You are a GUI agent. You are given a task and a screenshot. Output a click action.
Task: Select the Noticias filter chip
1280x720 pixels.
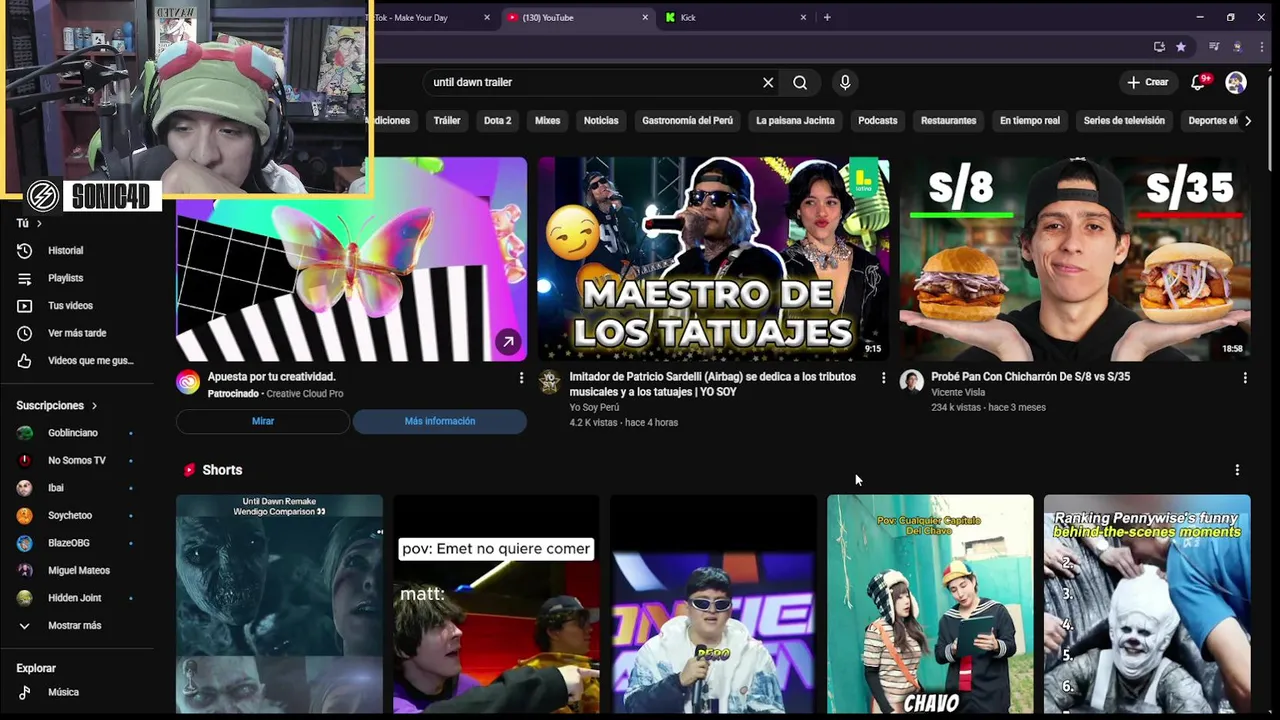601,121
